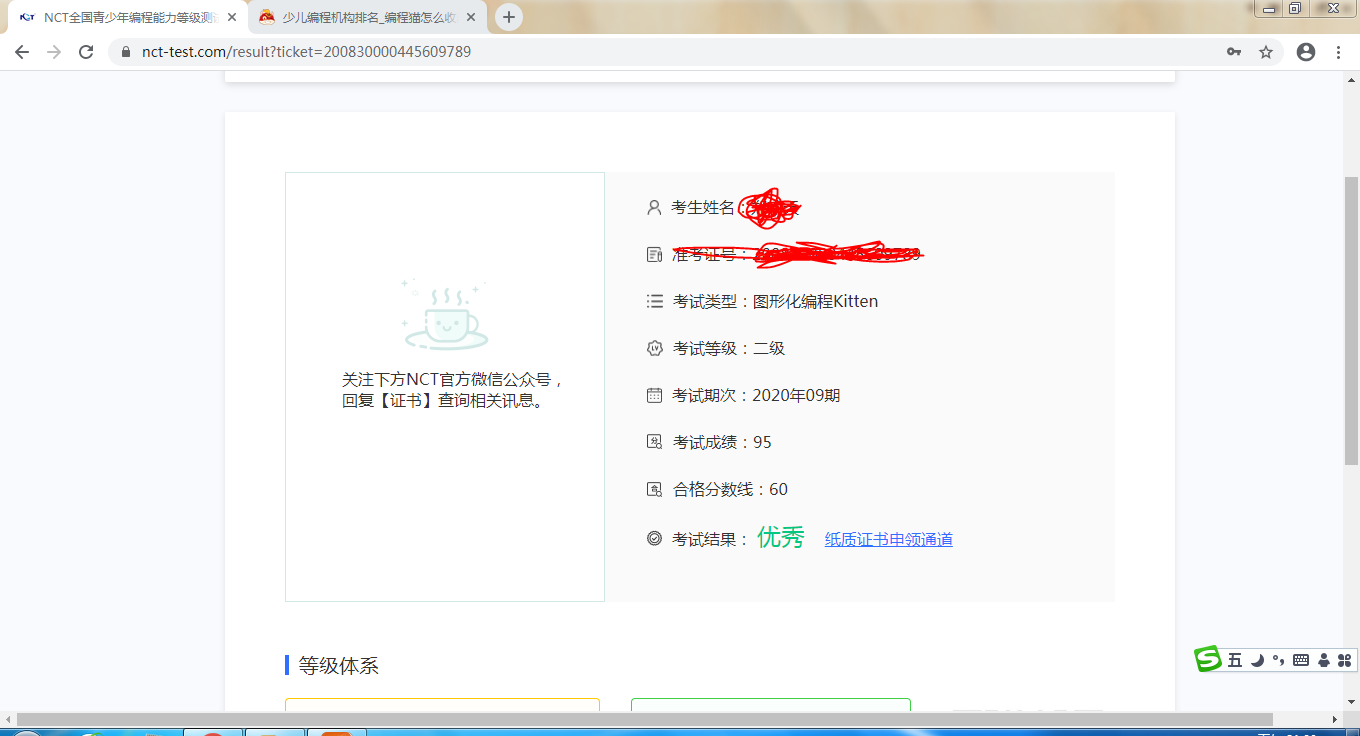Open the IME user account icon
The image size is (1360, 736).
[x=1324, y=660]
